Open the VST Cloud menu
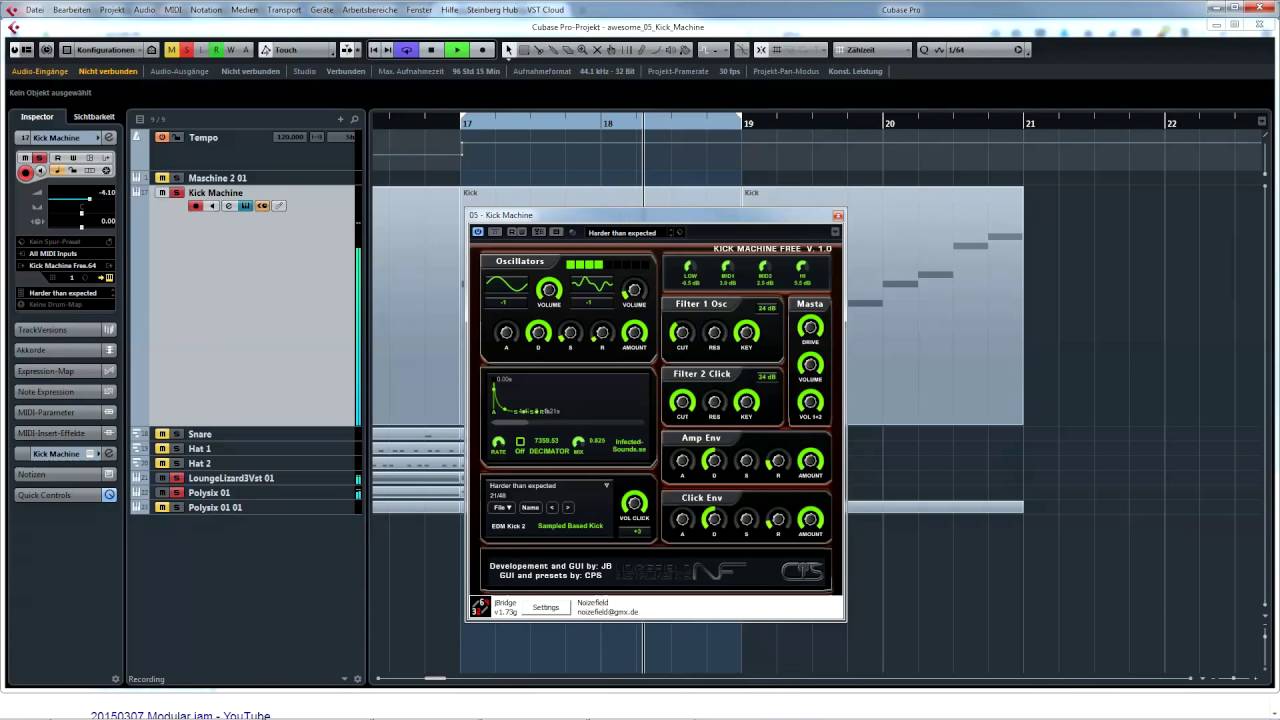This screenshot has height=720, width=1280. pos(546,10)
